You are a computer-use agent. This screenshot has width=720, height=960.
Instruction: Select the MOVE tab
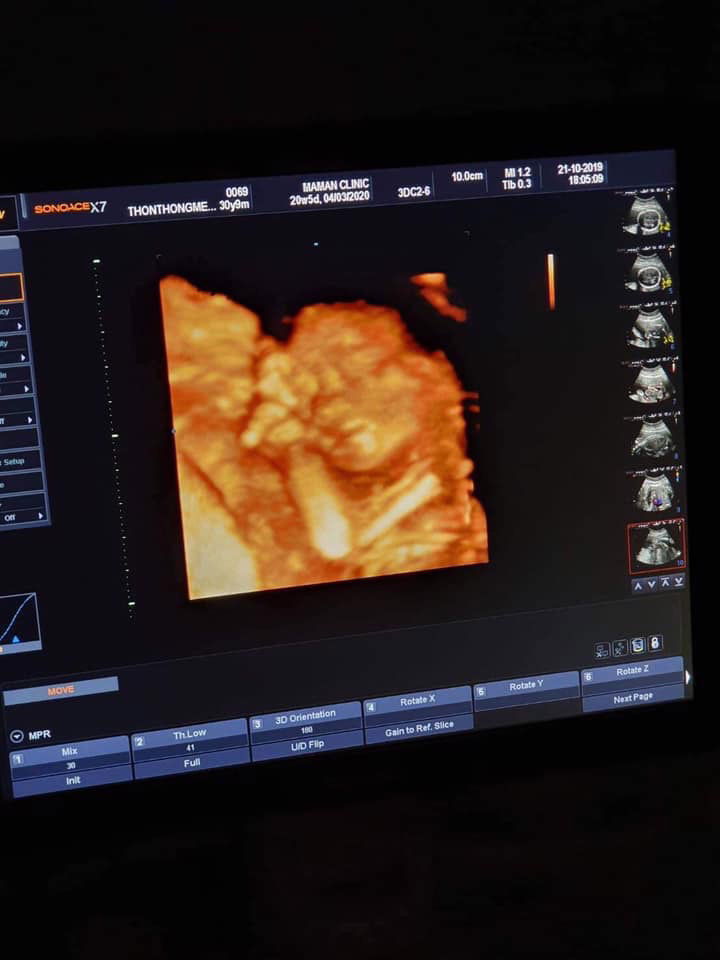[x=61, y=690]
